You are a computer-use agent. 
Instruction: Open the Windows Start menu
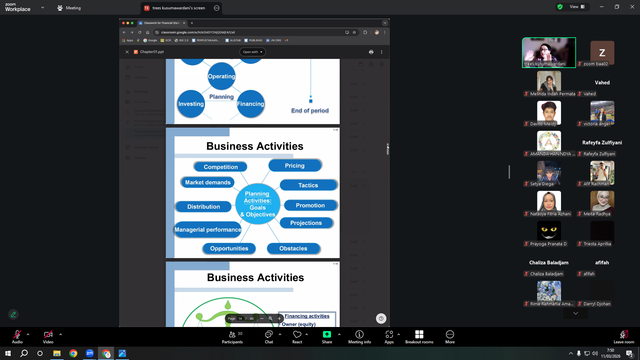tap(8, 353)
